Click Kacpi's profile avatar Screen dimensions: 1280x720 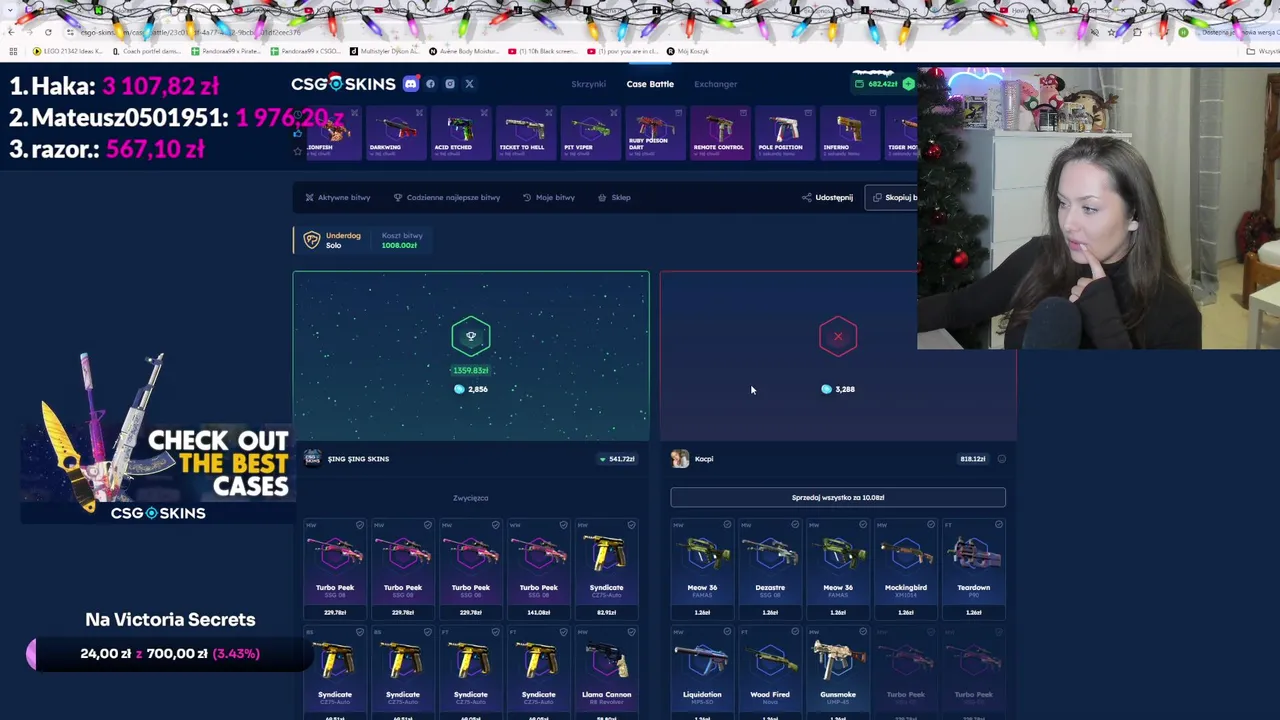tap(680, 458)
